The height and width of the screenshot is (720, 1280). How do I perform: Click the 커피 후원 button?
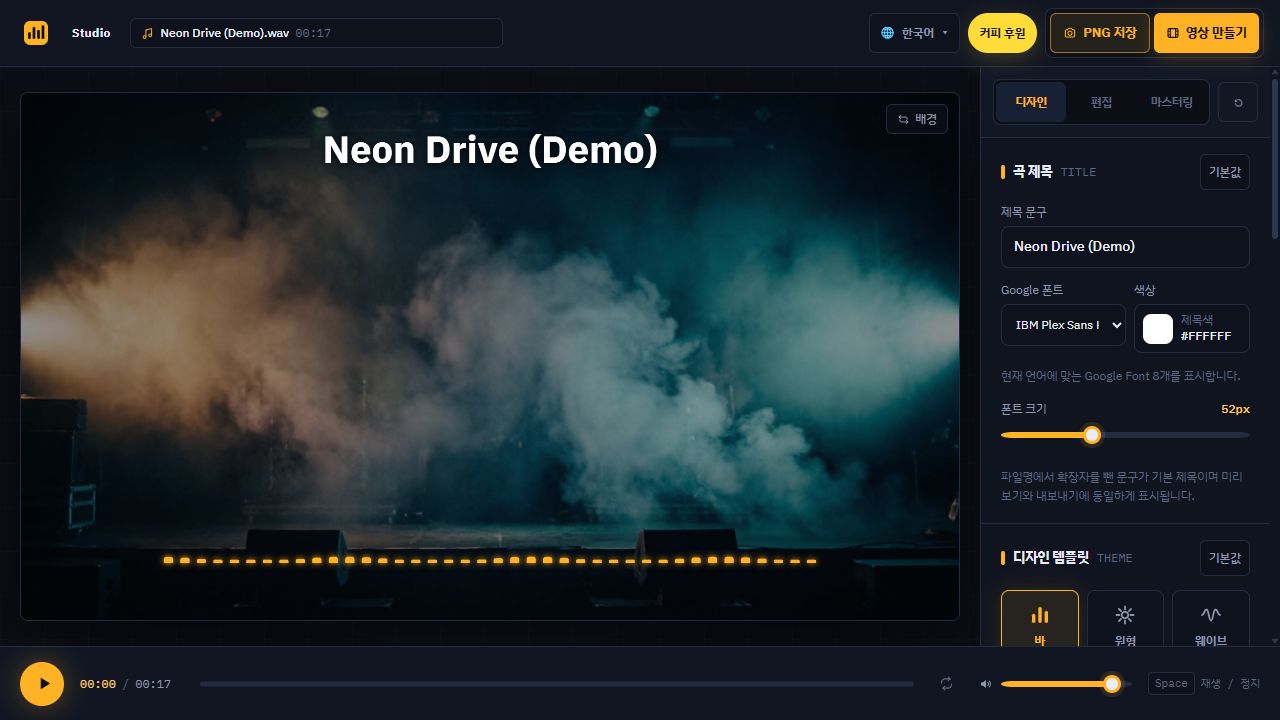click(1002, 33)
